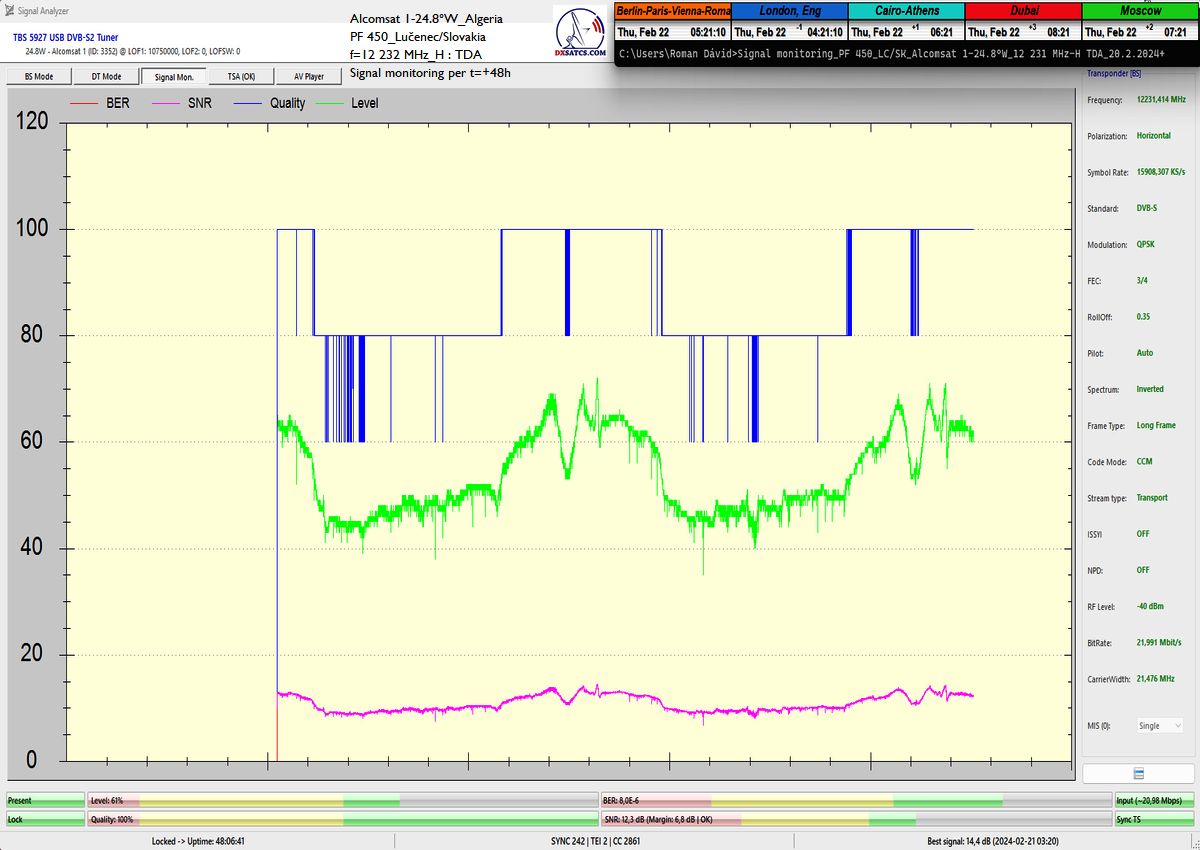
Task: Click the Level 61% signal bar
Action: click(x=343, y=801)
